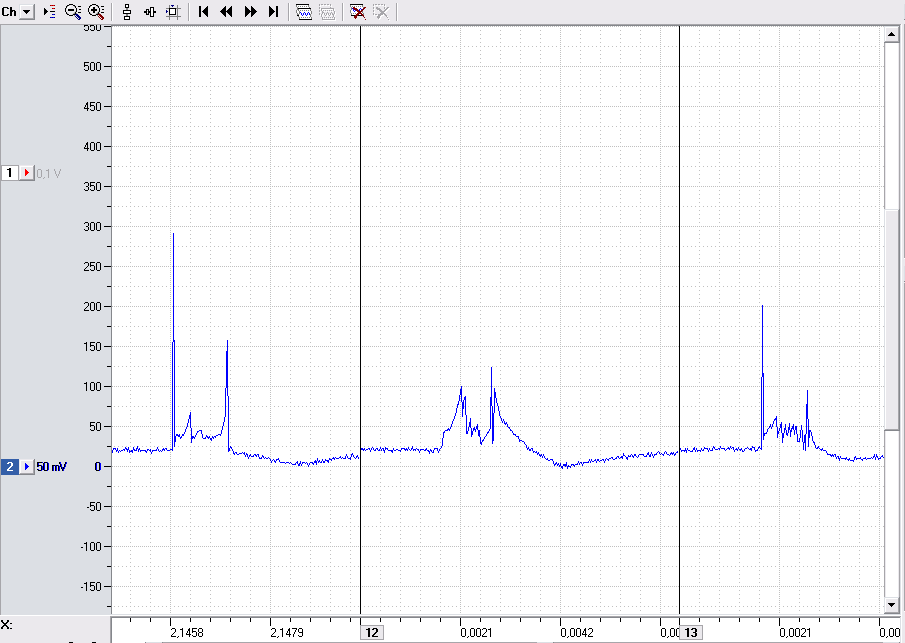Screen dimensions: 905x643
Task: Step backward with the rewind button
Action: (226, 12)
